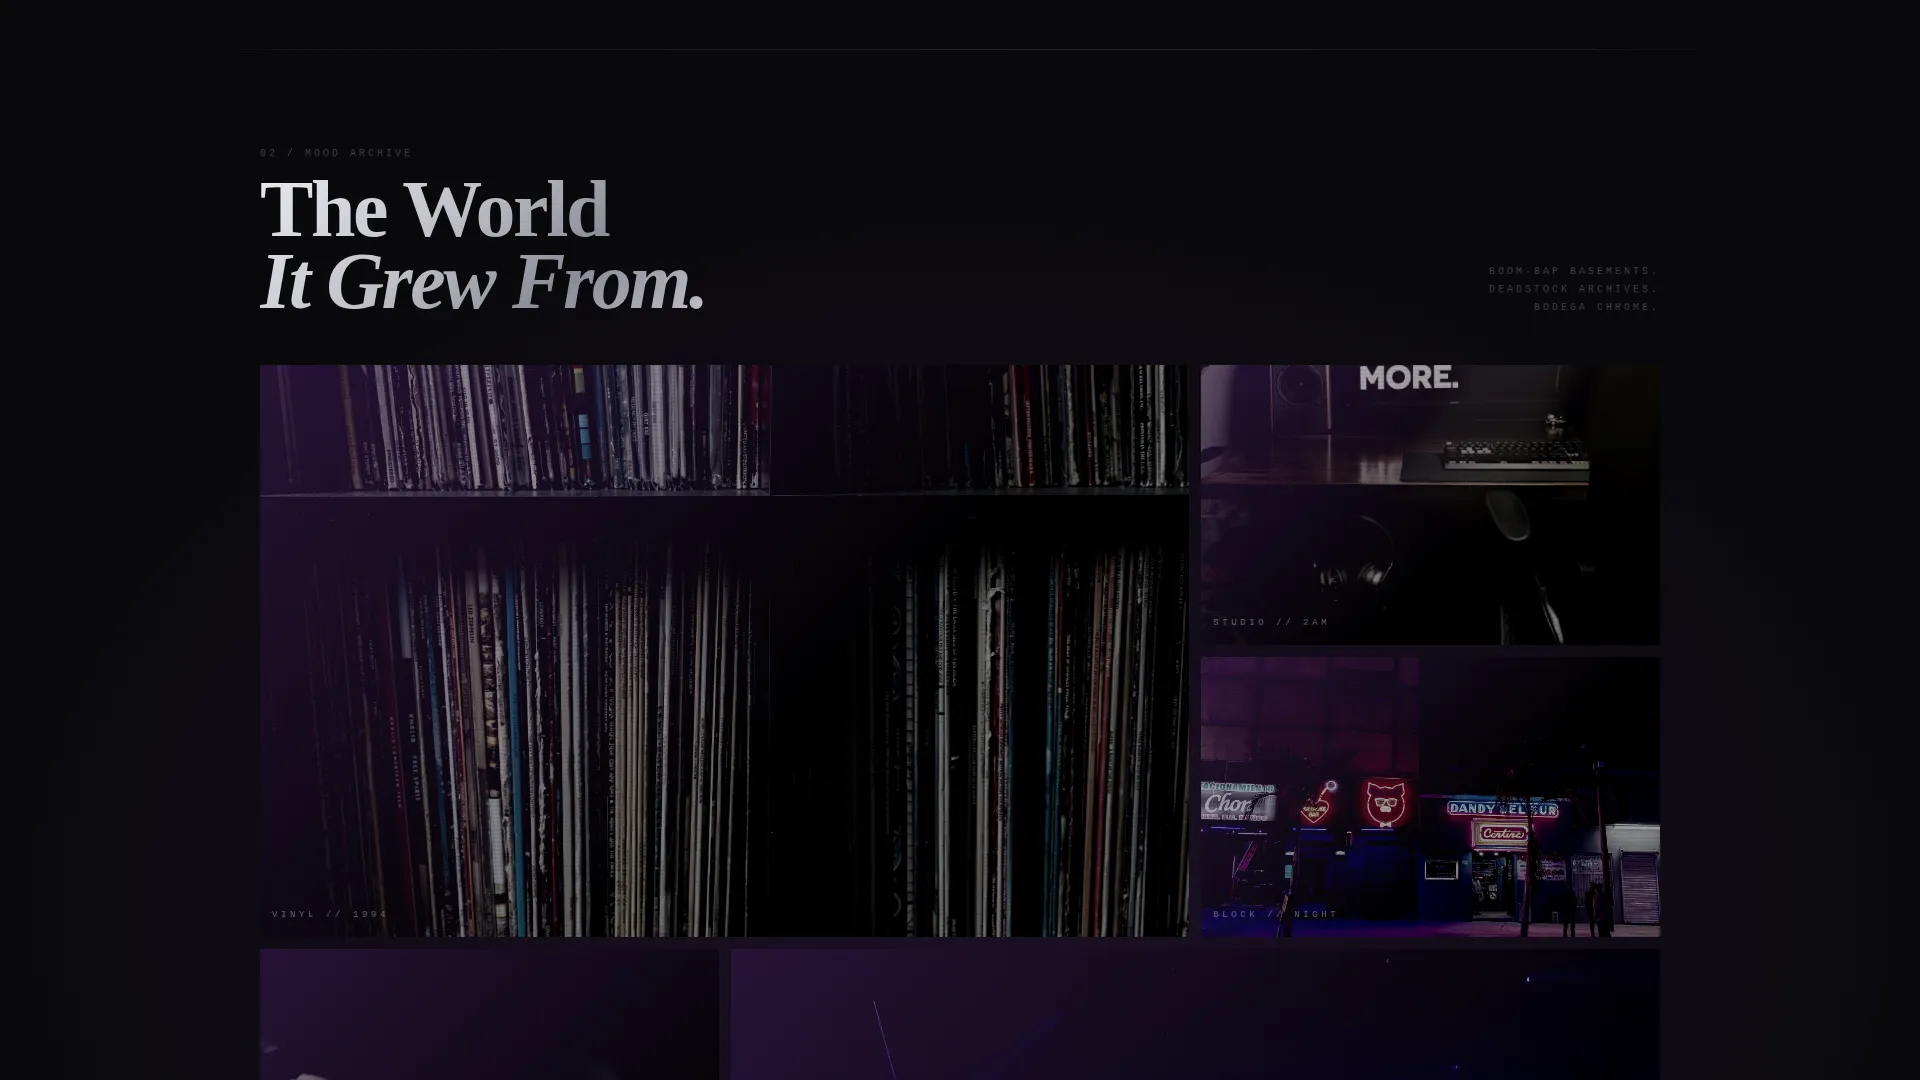
Task: Open the bottom-left purple gallery tile
Action: (489, 1014)
